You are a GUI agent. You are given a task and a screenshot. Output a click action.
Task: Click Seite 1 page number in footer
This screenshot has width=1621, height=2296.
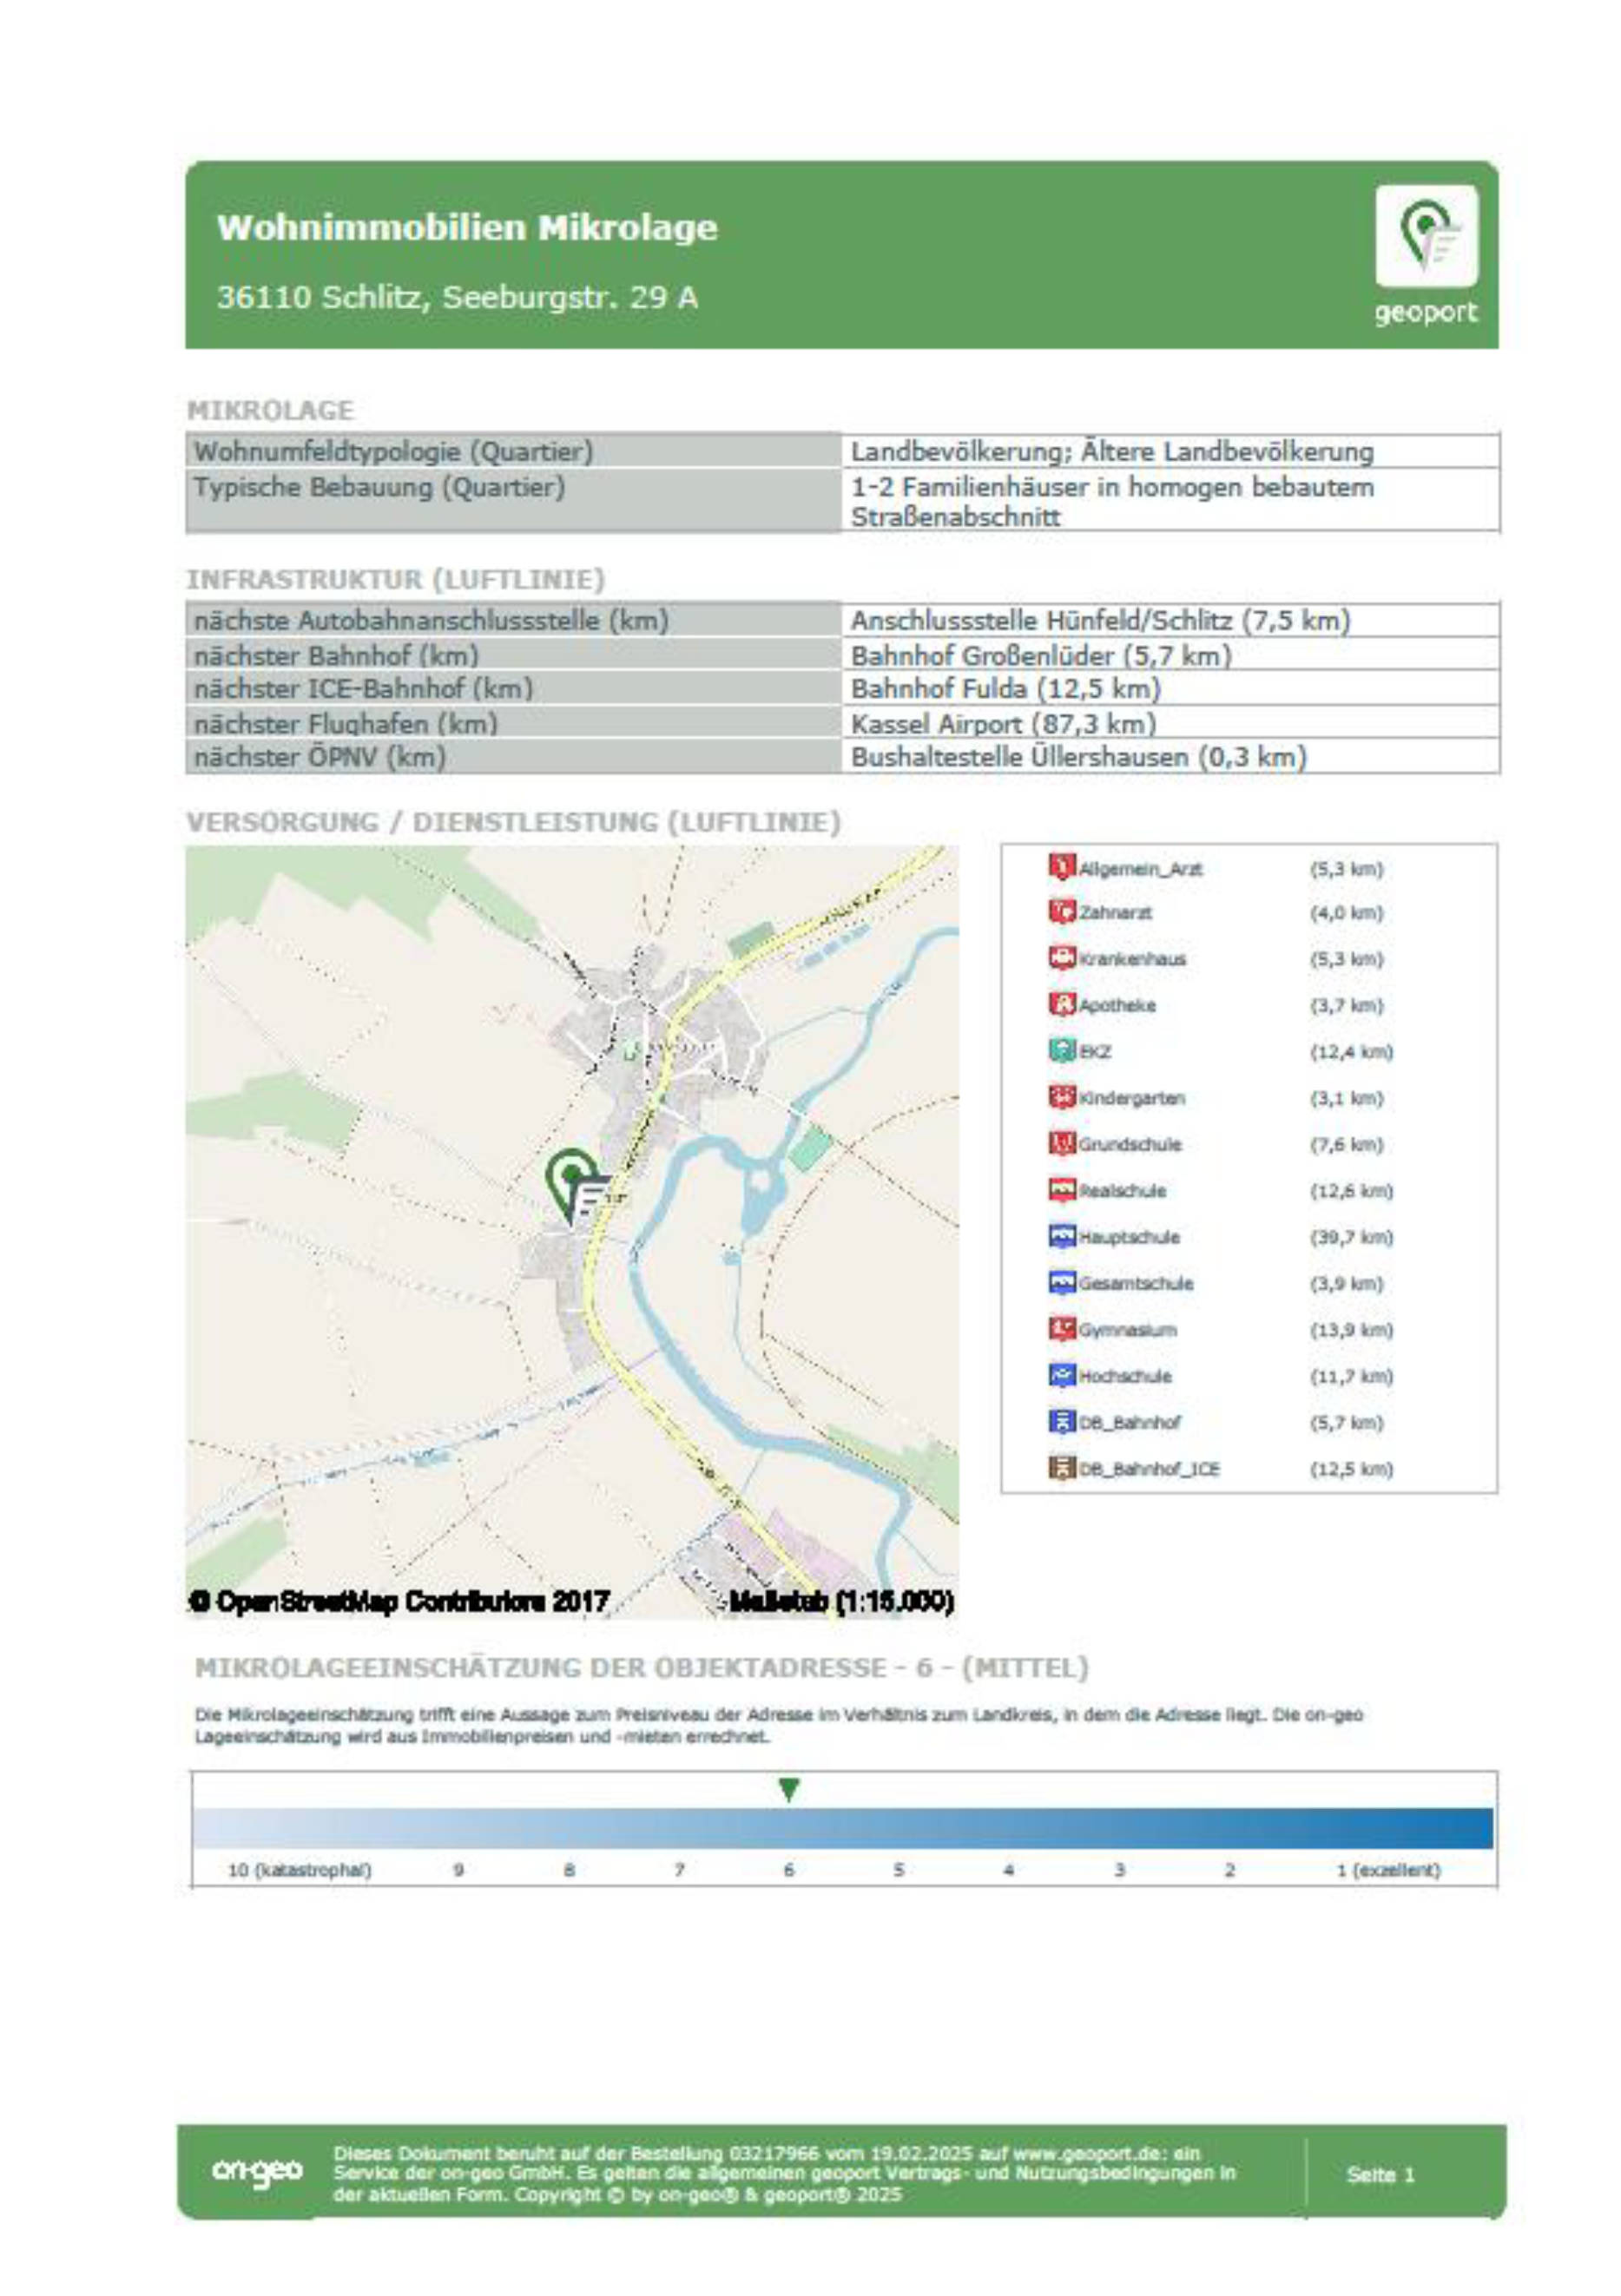click(1380, 2174)
